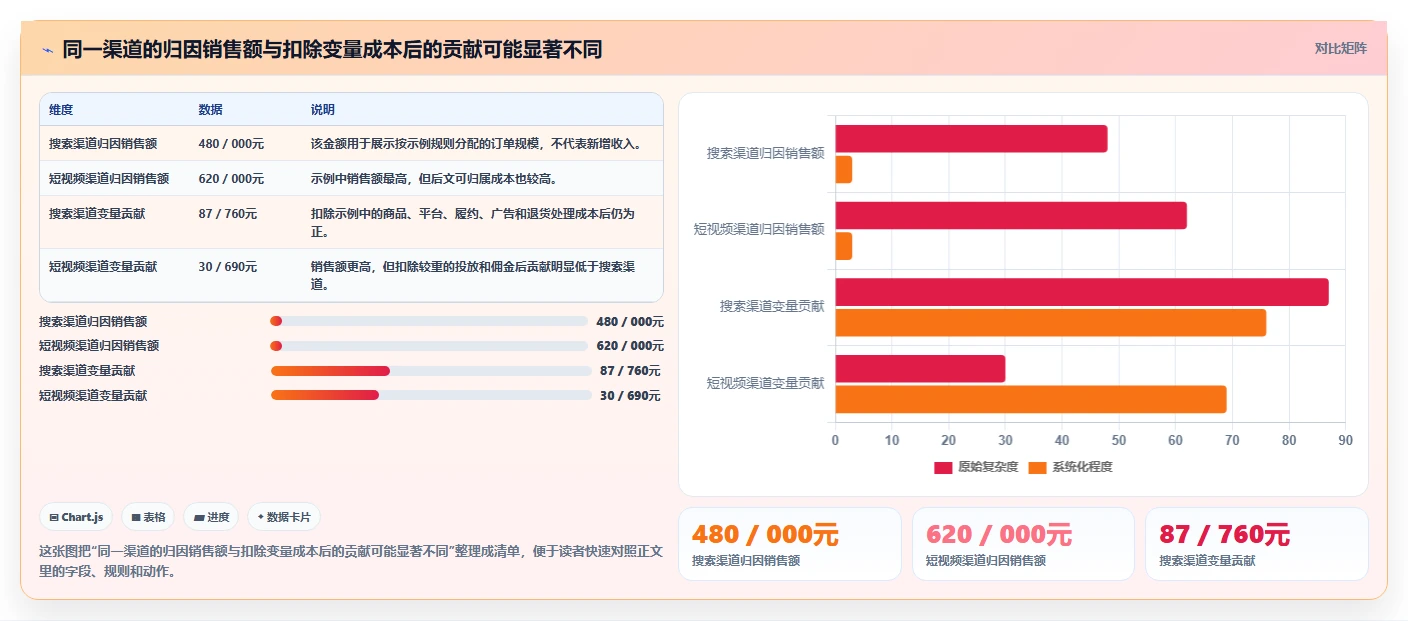Click the caption paragraph starting 这张图把
Viewport: 1408px width, 621px height.
349,561
